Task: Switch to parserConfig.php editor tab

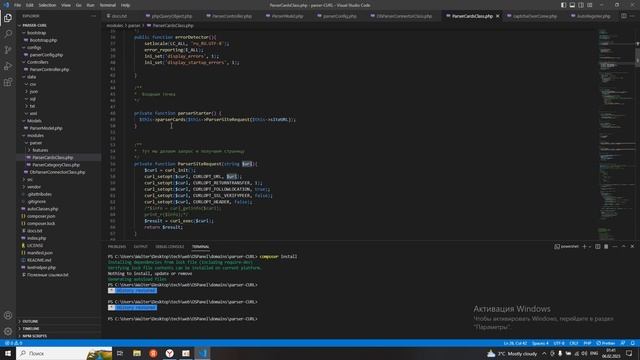Action: click(x=338, y=16)
